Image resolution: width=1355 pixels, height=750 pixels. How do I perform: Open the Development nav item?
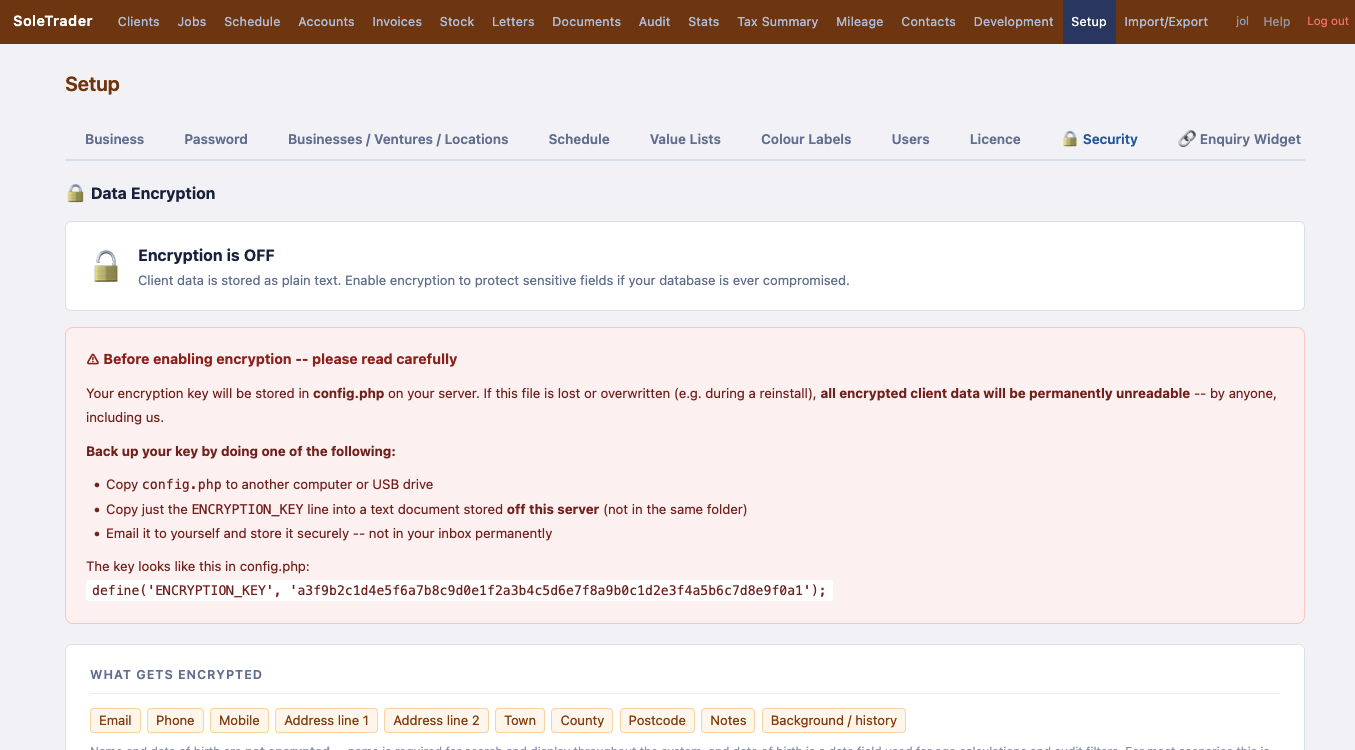tap(1013, 21)
